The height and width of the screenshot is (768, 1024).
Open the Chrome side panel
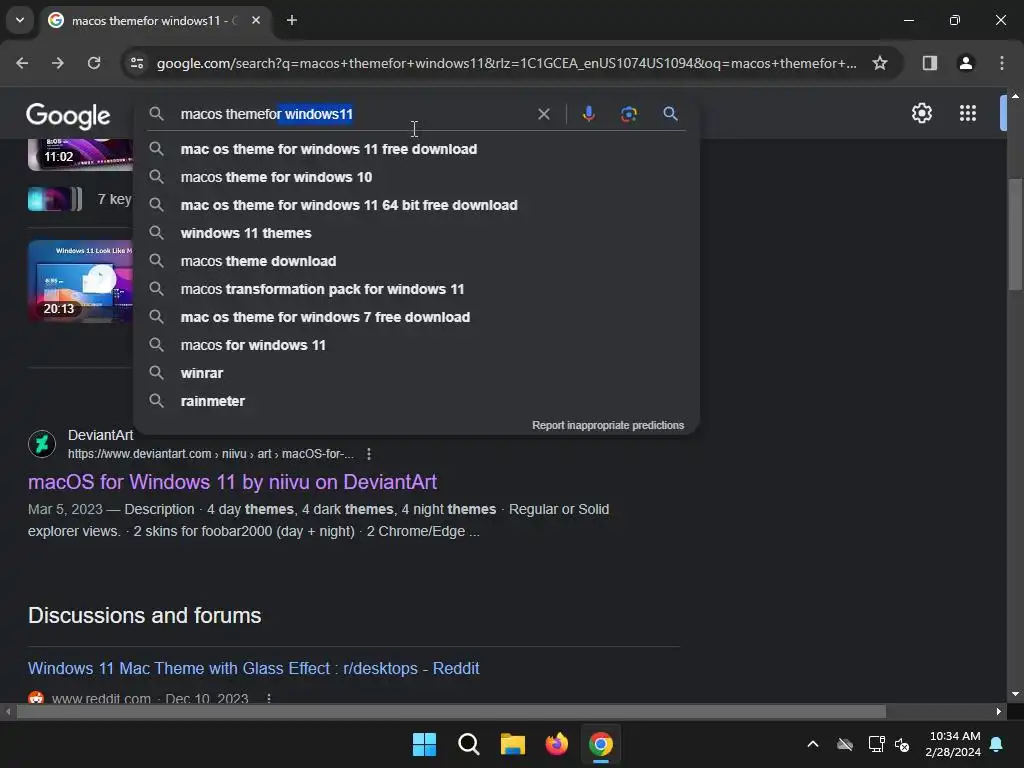pyautogui.click(x=929, y=63)
